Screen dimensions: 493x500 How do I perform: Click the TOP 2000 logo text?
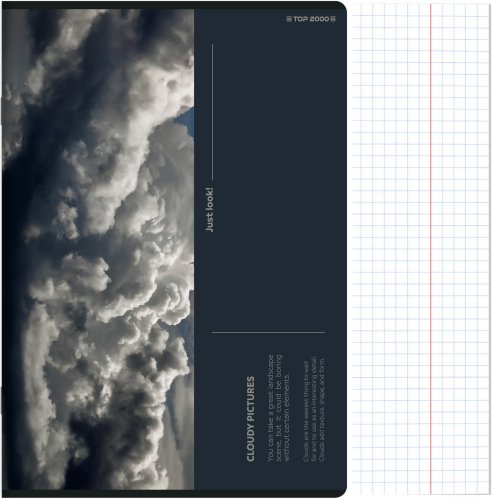point(311,19)
